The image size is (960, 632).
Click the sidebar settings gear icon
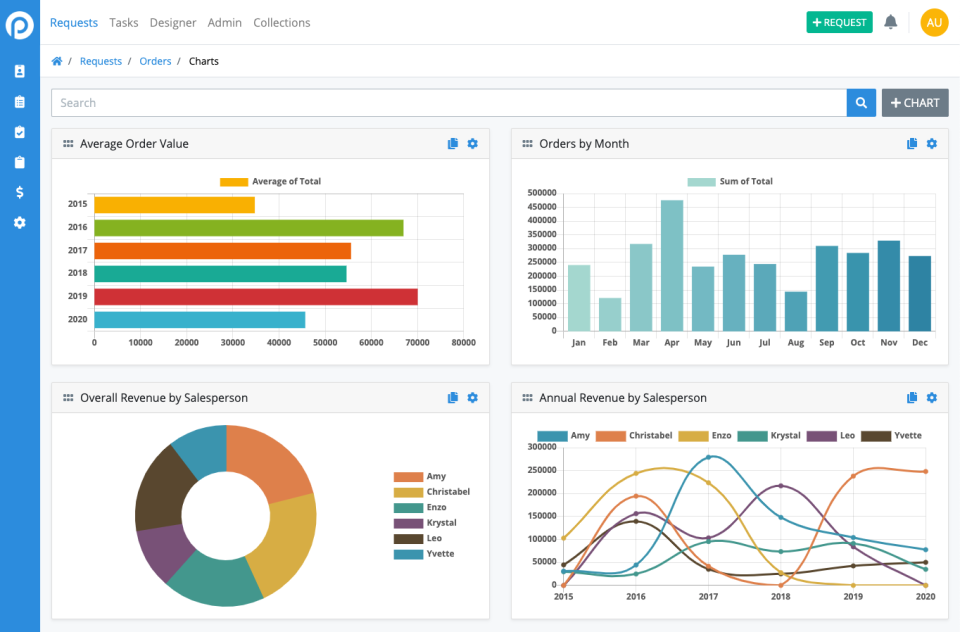click(20, 222)
